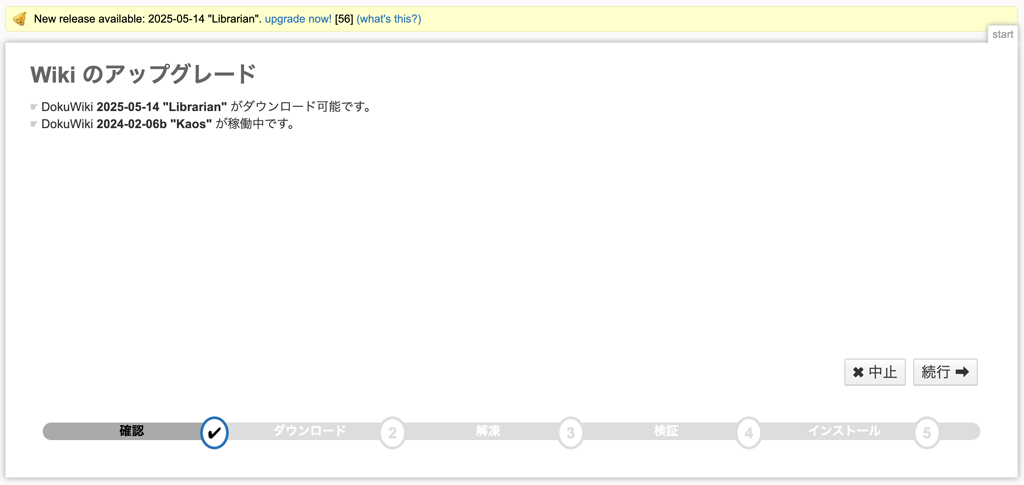Image resolution: width=1024 pixels, height=485 pixels.
Task: Open the "upgrade now!" link
Action: pyautogui.click(x=298, y=19)
